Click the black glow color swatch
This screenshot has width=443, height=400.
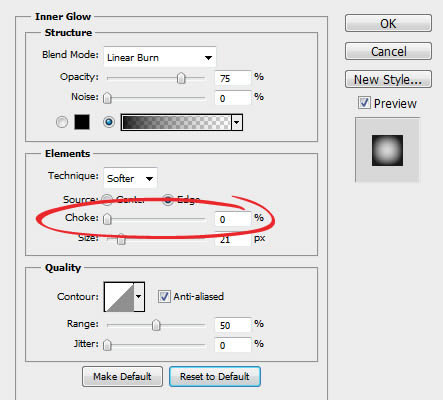[x=82, y=122]
